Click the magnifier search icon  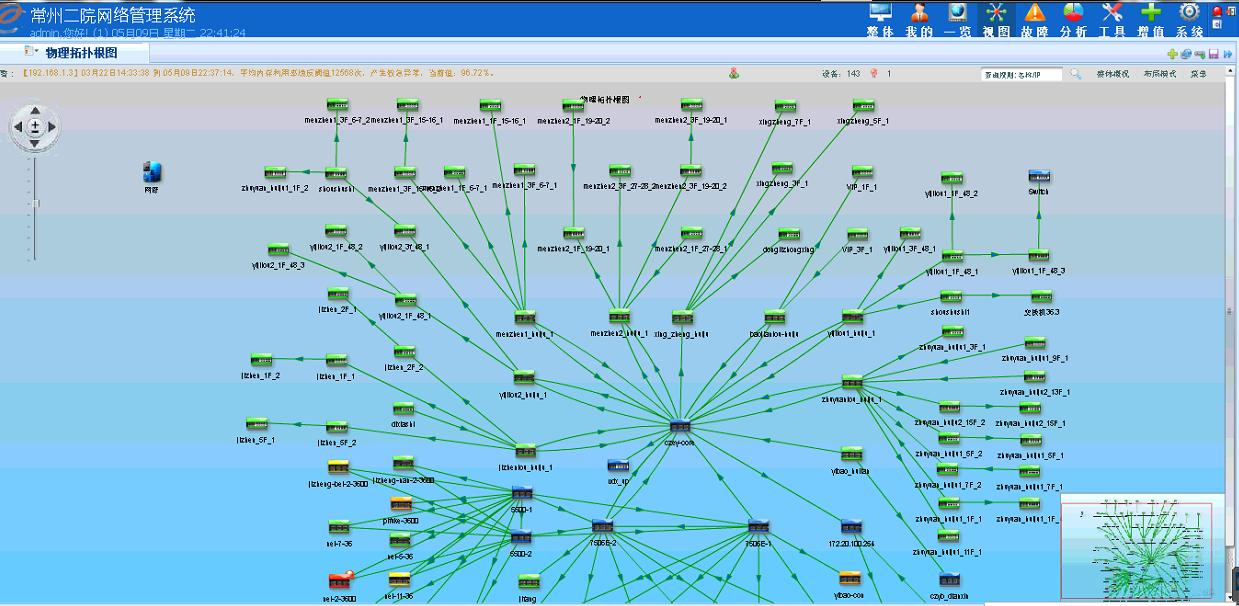(1076, 74)
